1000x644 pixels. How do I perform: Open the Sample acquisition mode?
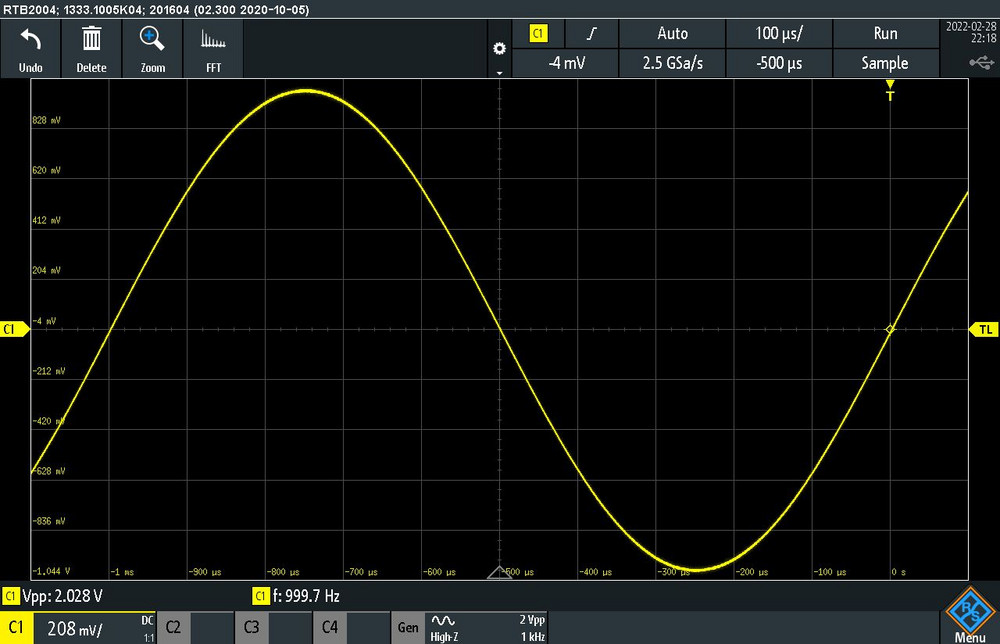(885, 63)
